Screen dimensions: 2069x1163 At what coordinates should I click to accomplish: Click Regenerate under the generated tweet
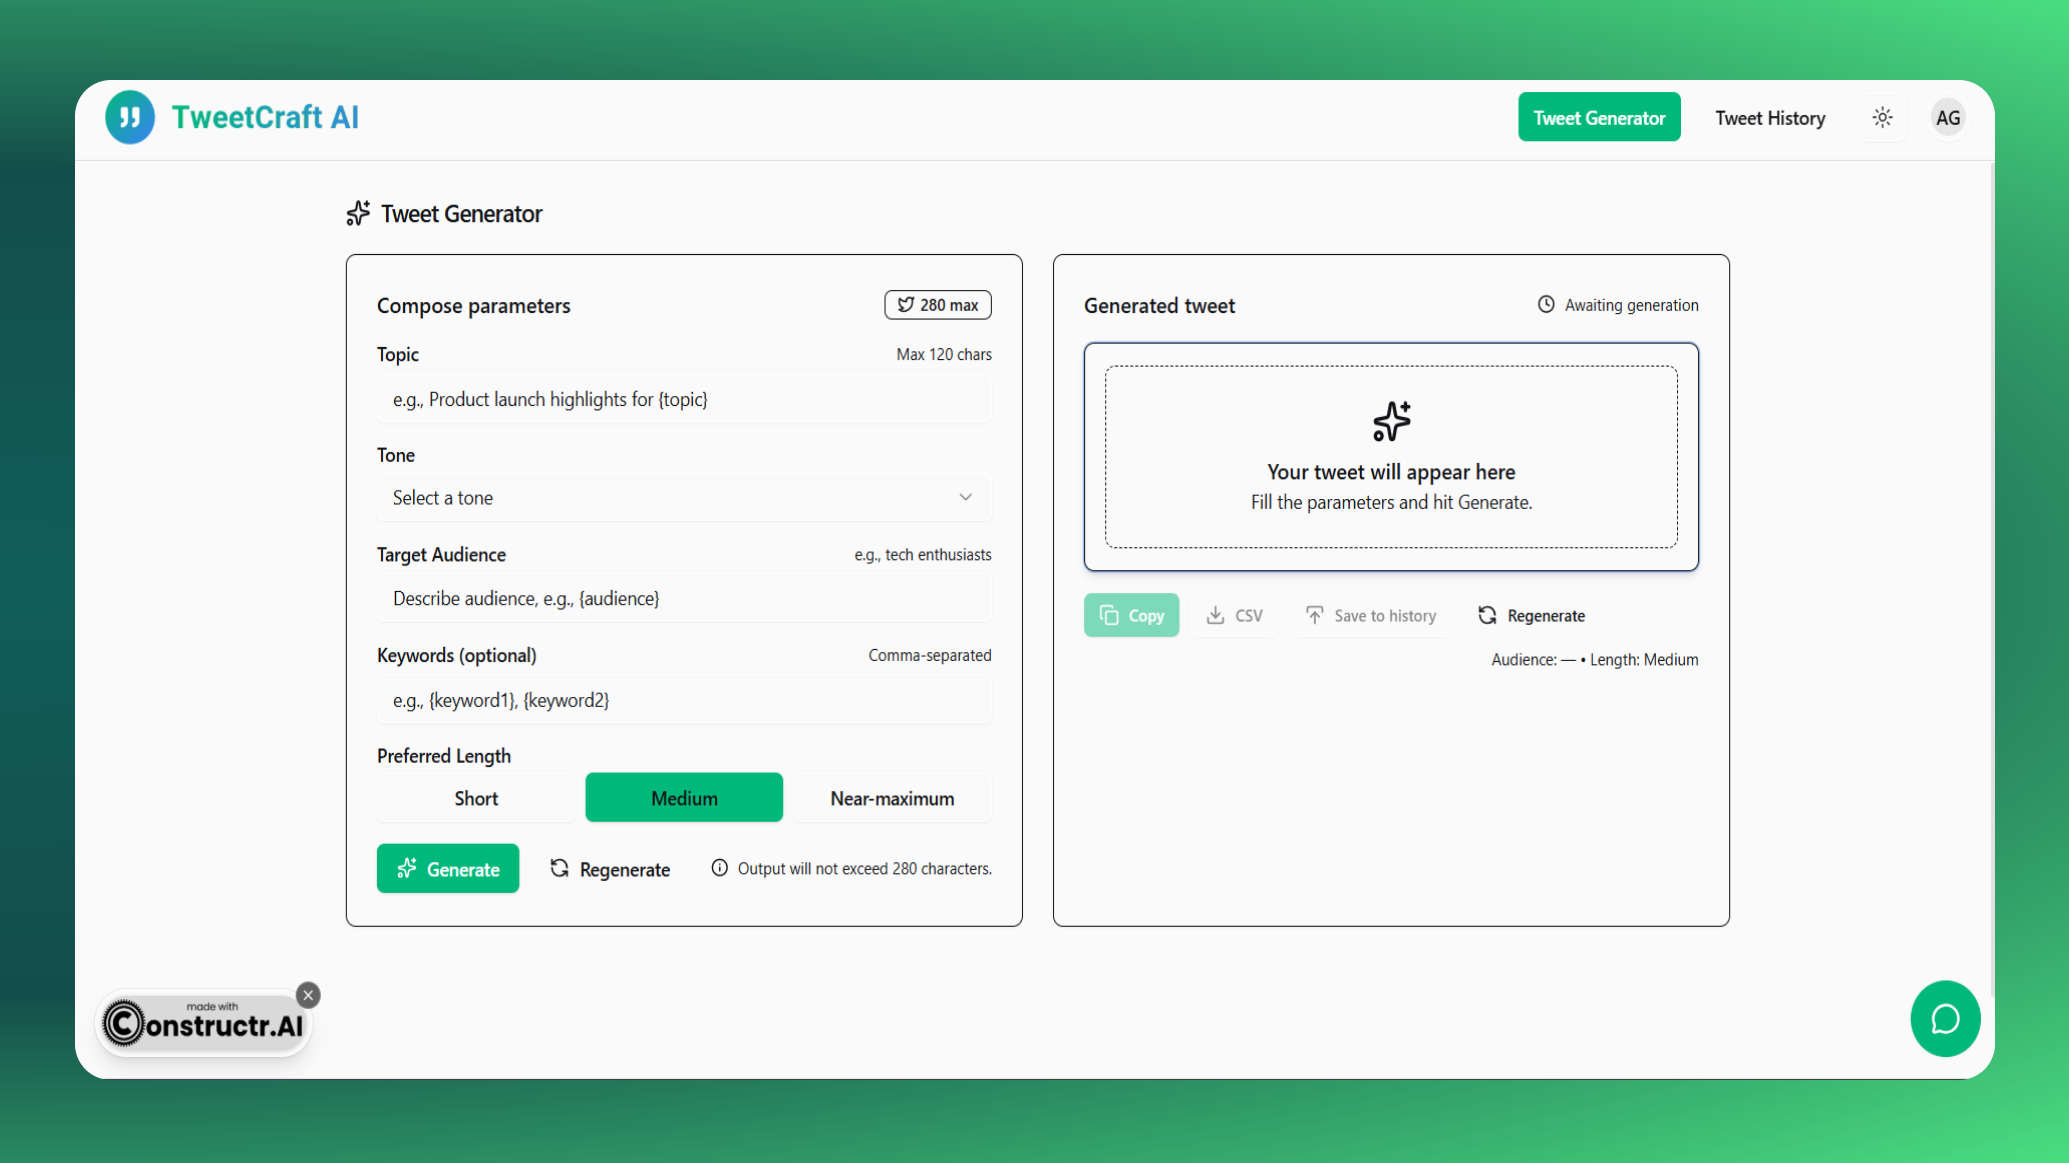pyautogui.click(x=1531, y=615)
